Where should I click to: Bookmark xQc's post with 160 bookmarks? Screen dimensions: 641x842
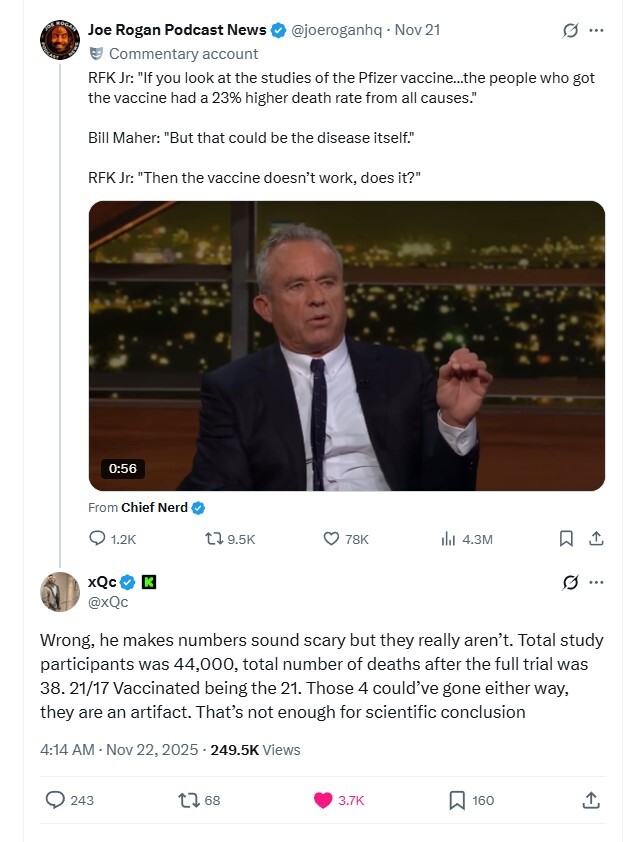(x=457, y=800)
